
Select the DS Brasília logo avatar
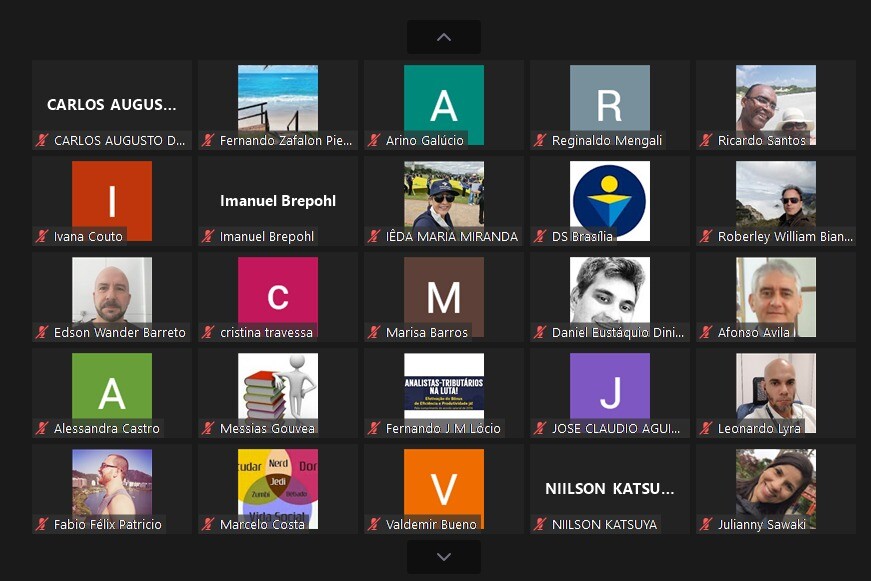pyautogui.click(x=609, y=198)
